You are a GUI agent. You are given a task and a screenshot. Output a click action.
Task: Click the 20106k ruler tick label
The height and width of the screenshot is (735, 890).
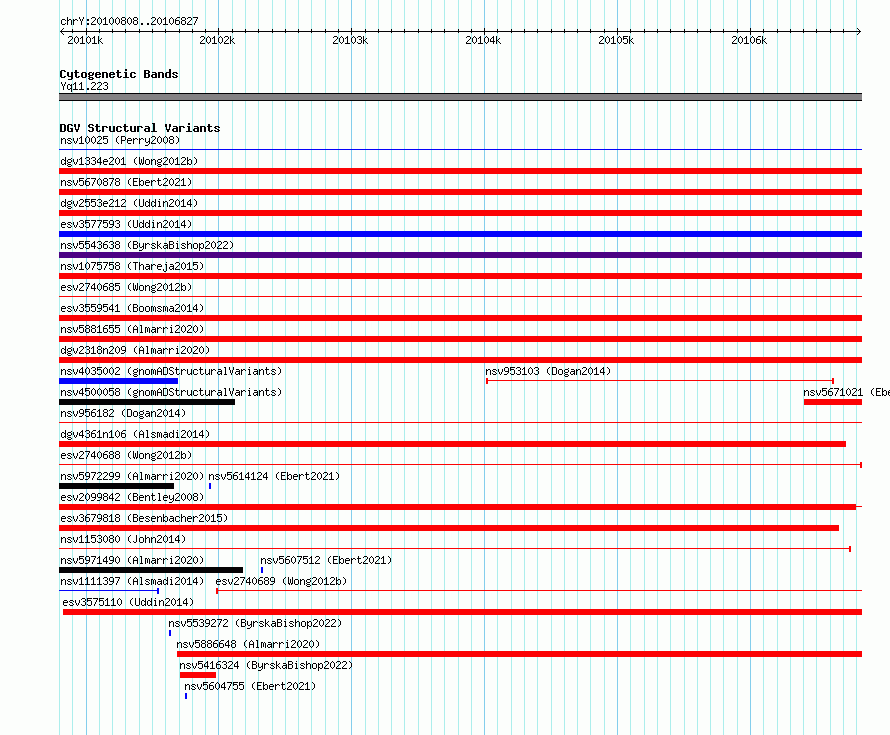(749, 40)
